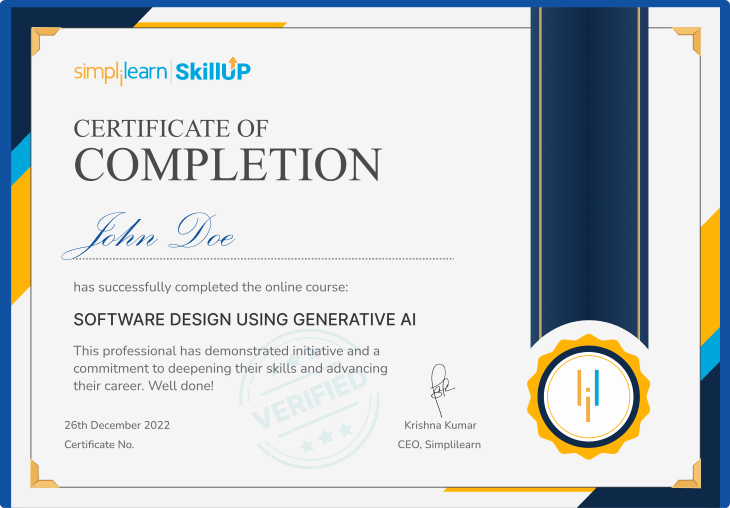This screenshot has height=508, width=730.
Task: Click the CERTIFICATE OF text
Action: (171, 128)
